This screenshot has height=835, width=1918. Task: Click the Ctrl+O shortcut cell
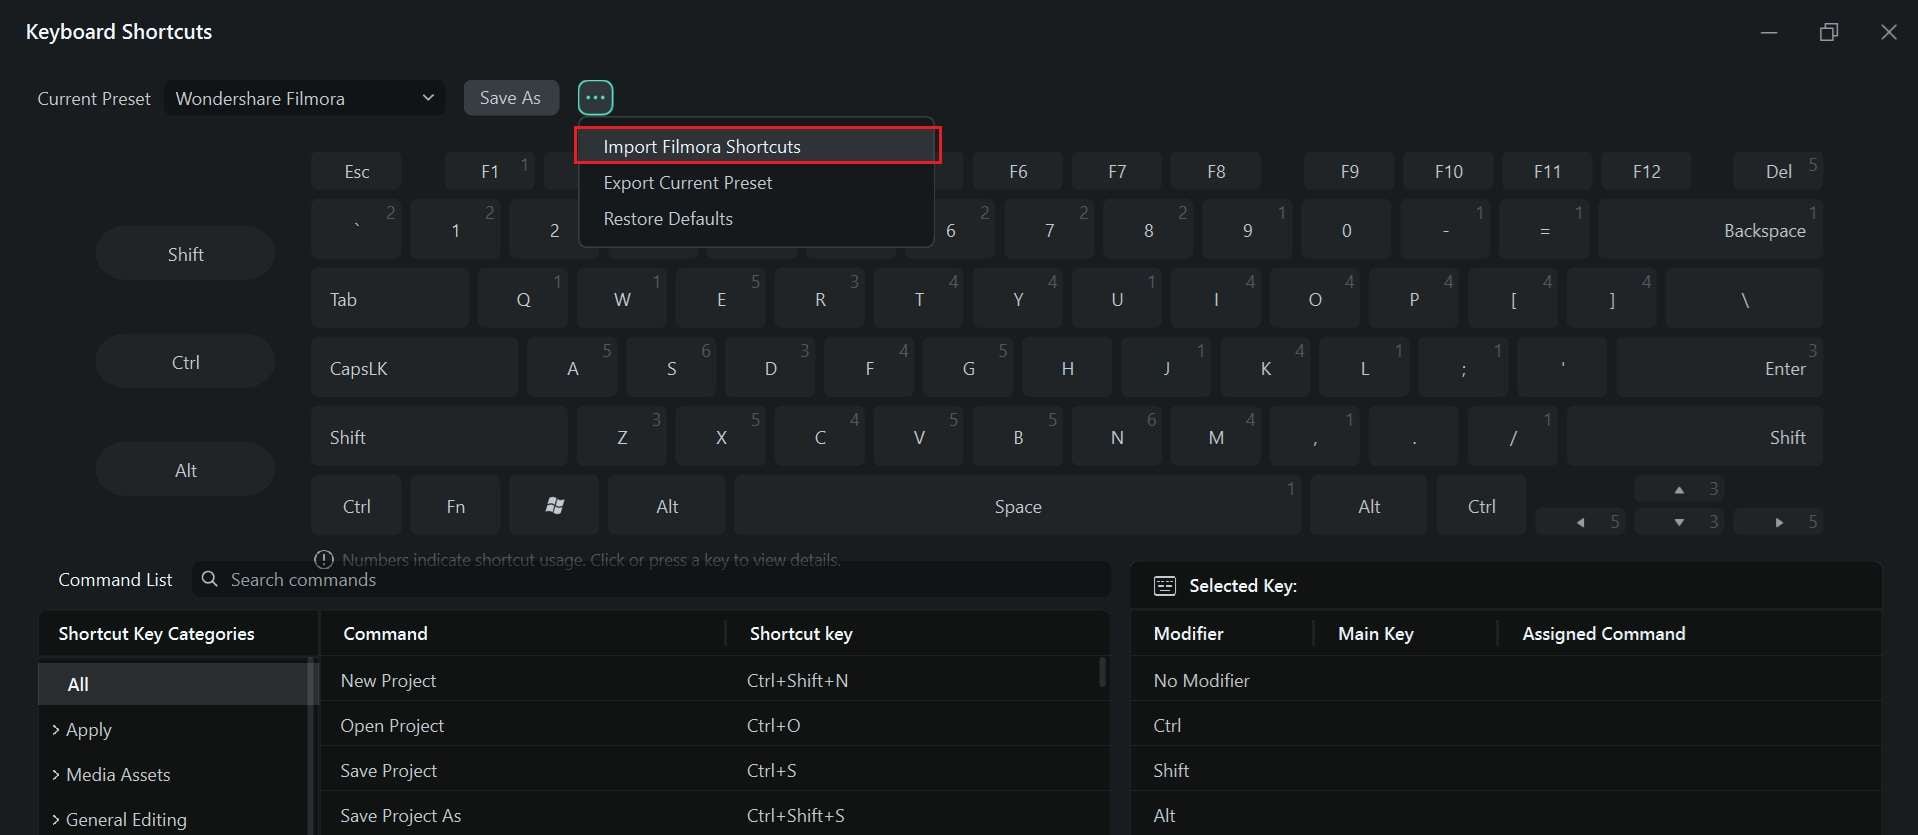pyautogui.click(x=773, y=725)
